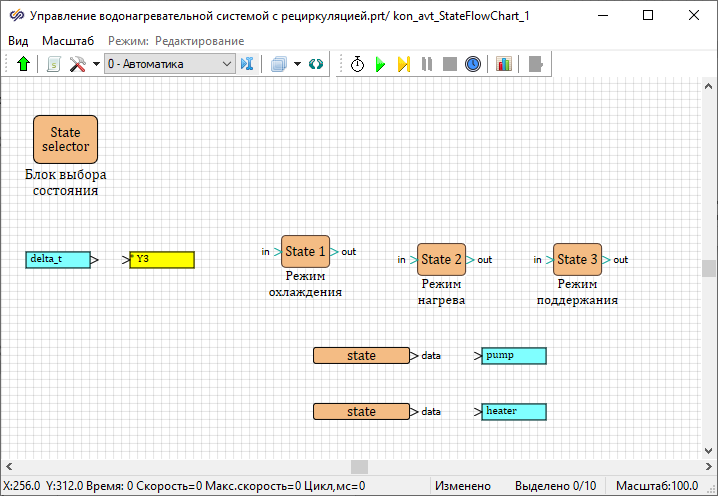Open the script page icon
This screenshot has width=718, height=496.
coord(54,64)
